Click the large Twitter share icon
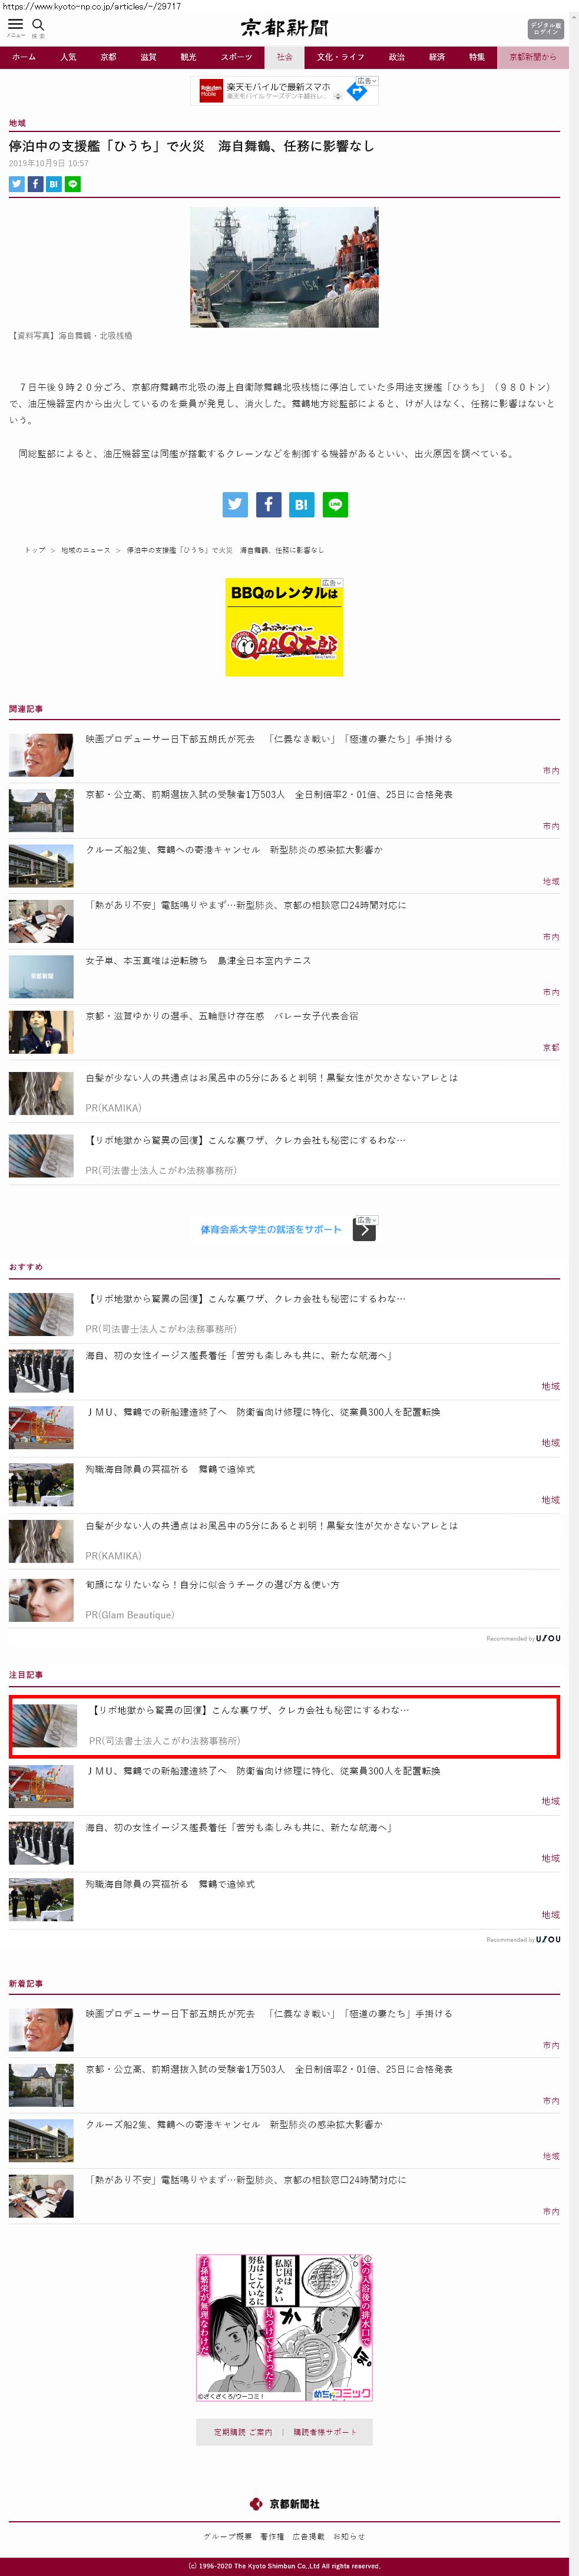 pyautogui.click(x=235, y=505)
